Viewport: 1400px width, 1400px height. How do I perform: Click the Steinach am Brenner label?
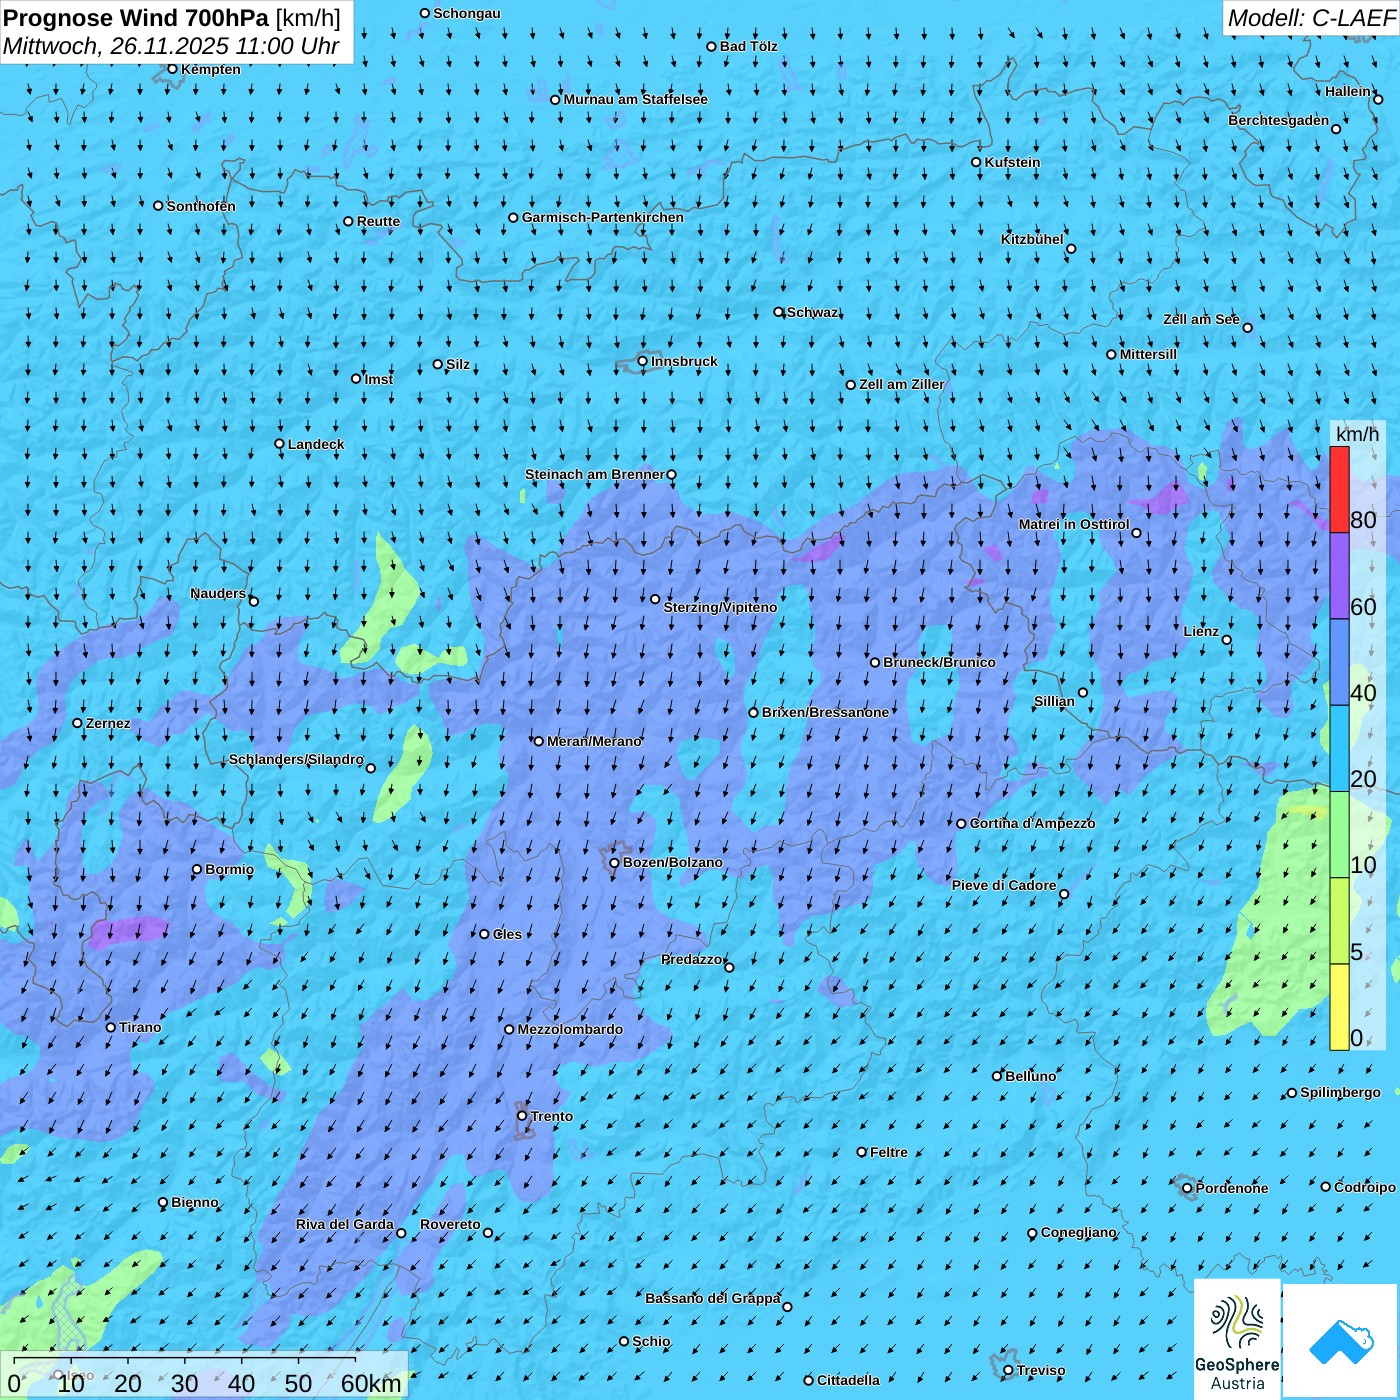point(594,474)
